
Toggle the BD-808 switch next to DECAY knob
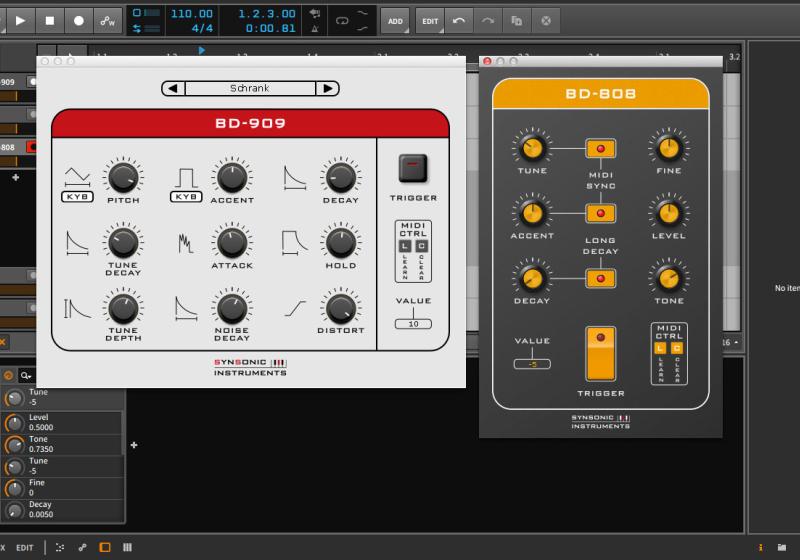[601, 278]
